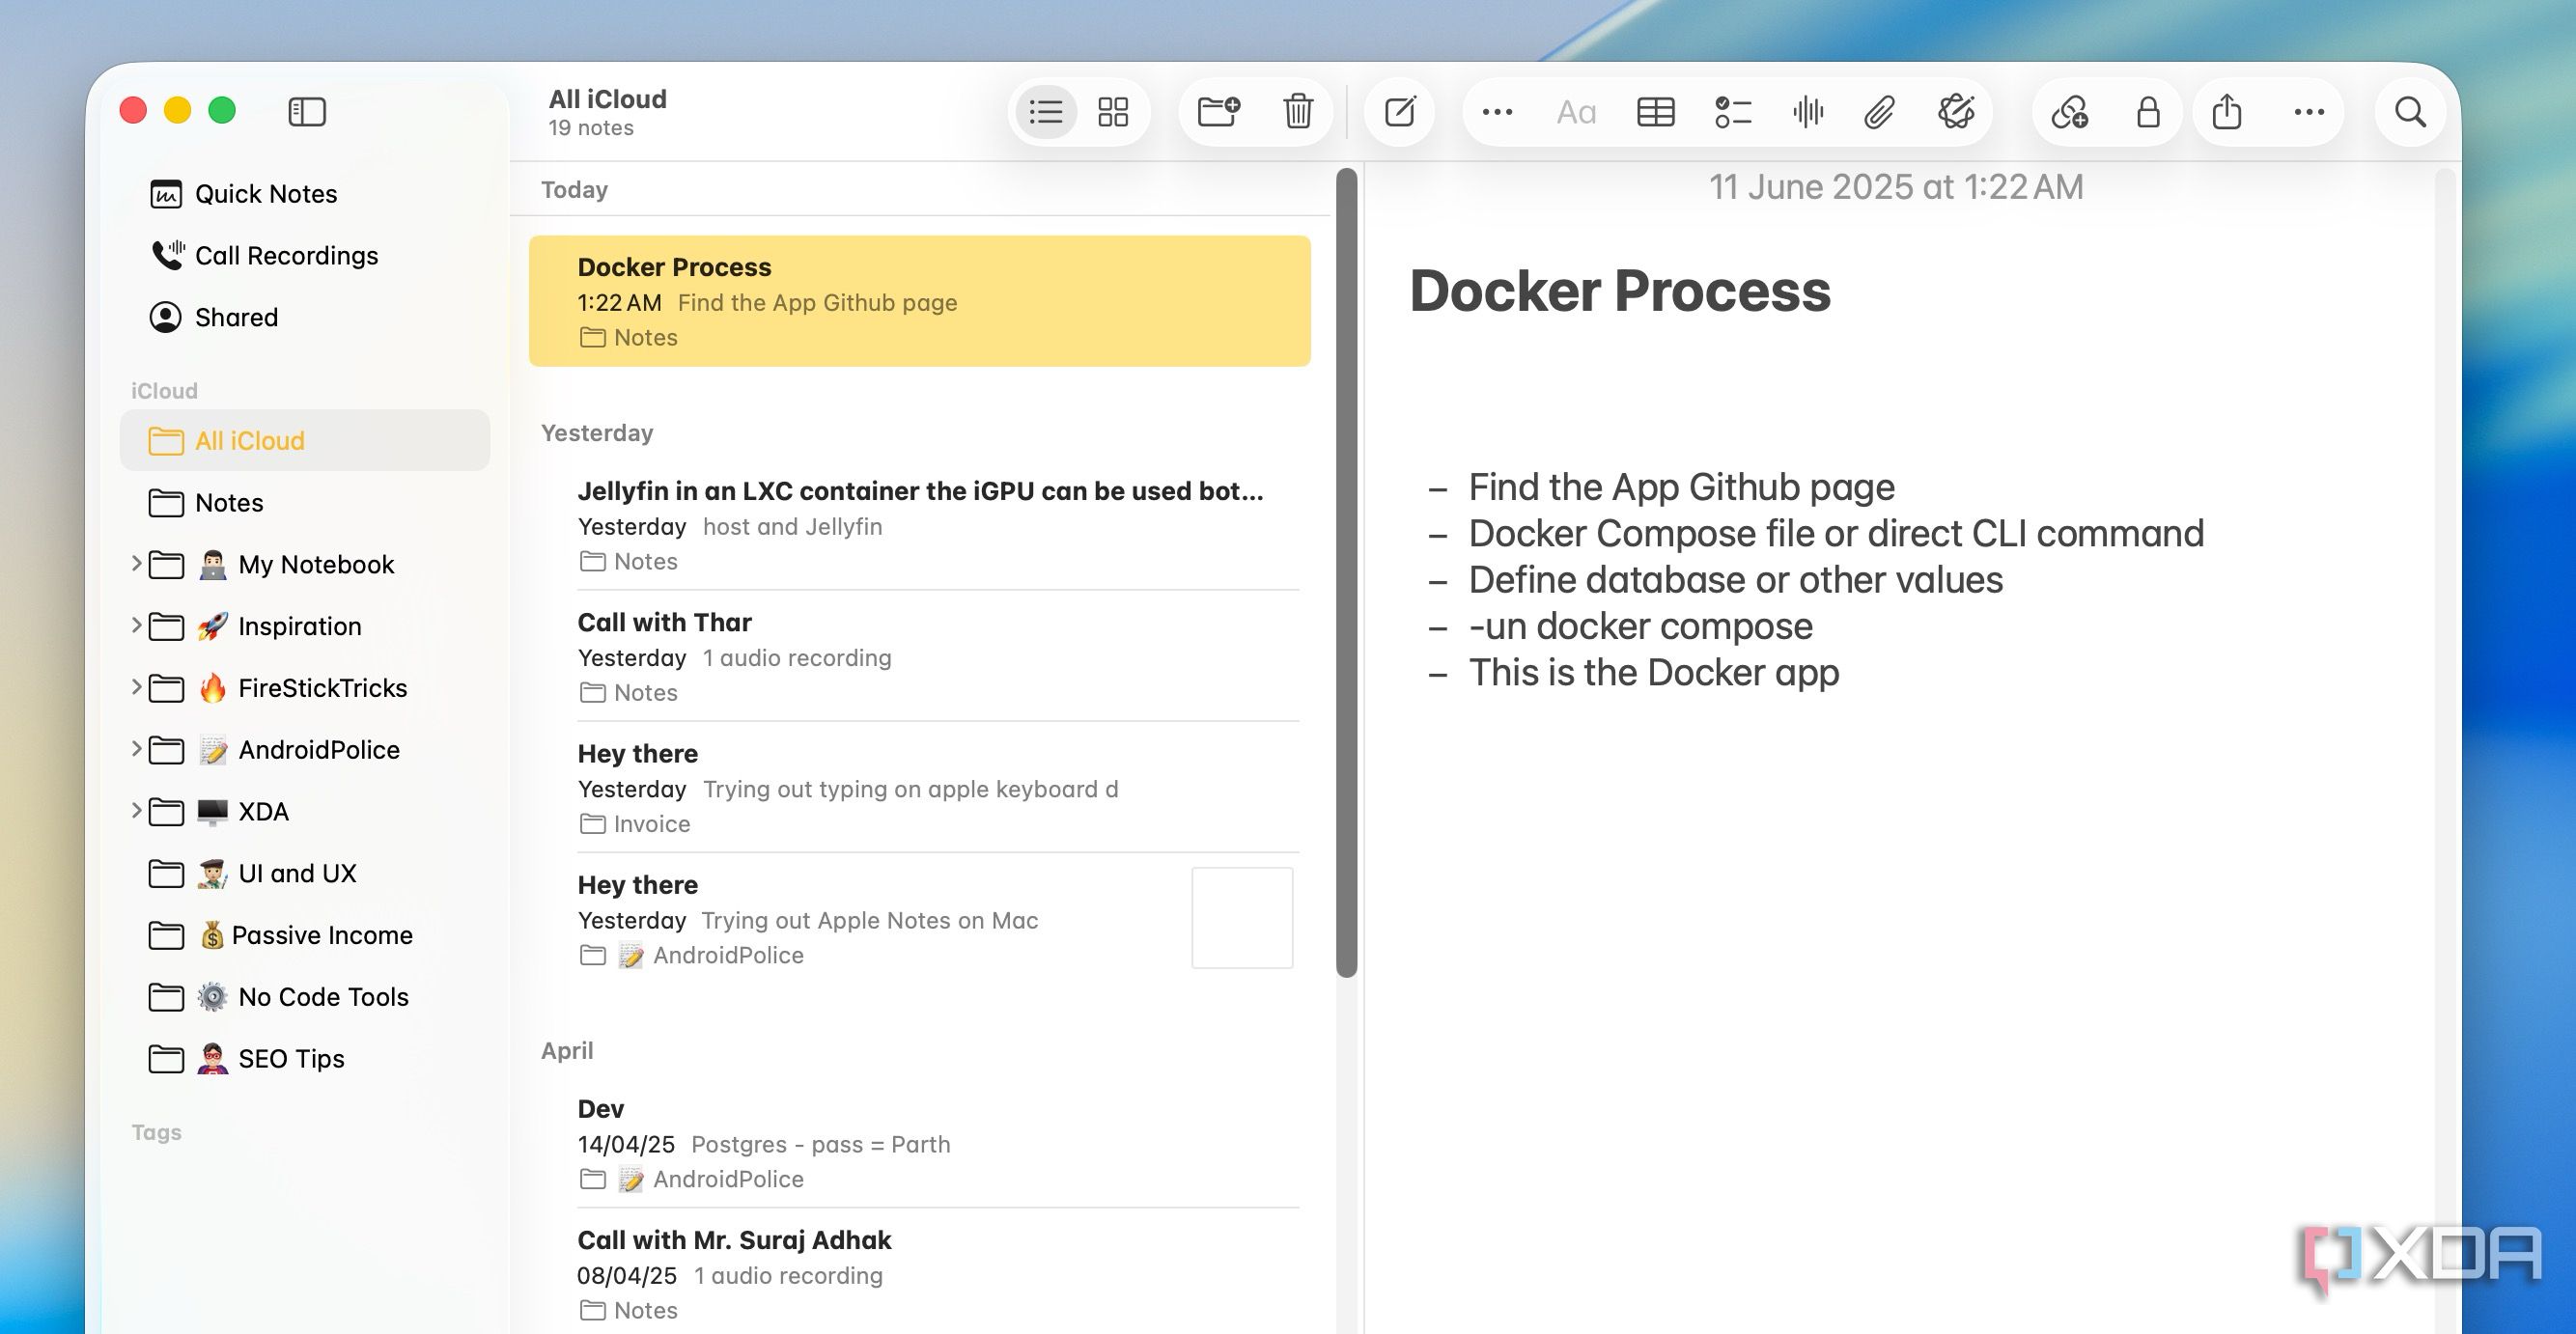Open the first more options ellipsis left of Aa
The width and height of the screenshot is (2576, 1334).
click(1497, 112)
